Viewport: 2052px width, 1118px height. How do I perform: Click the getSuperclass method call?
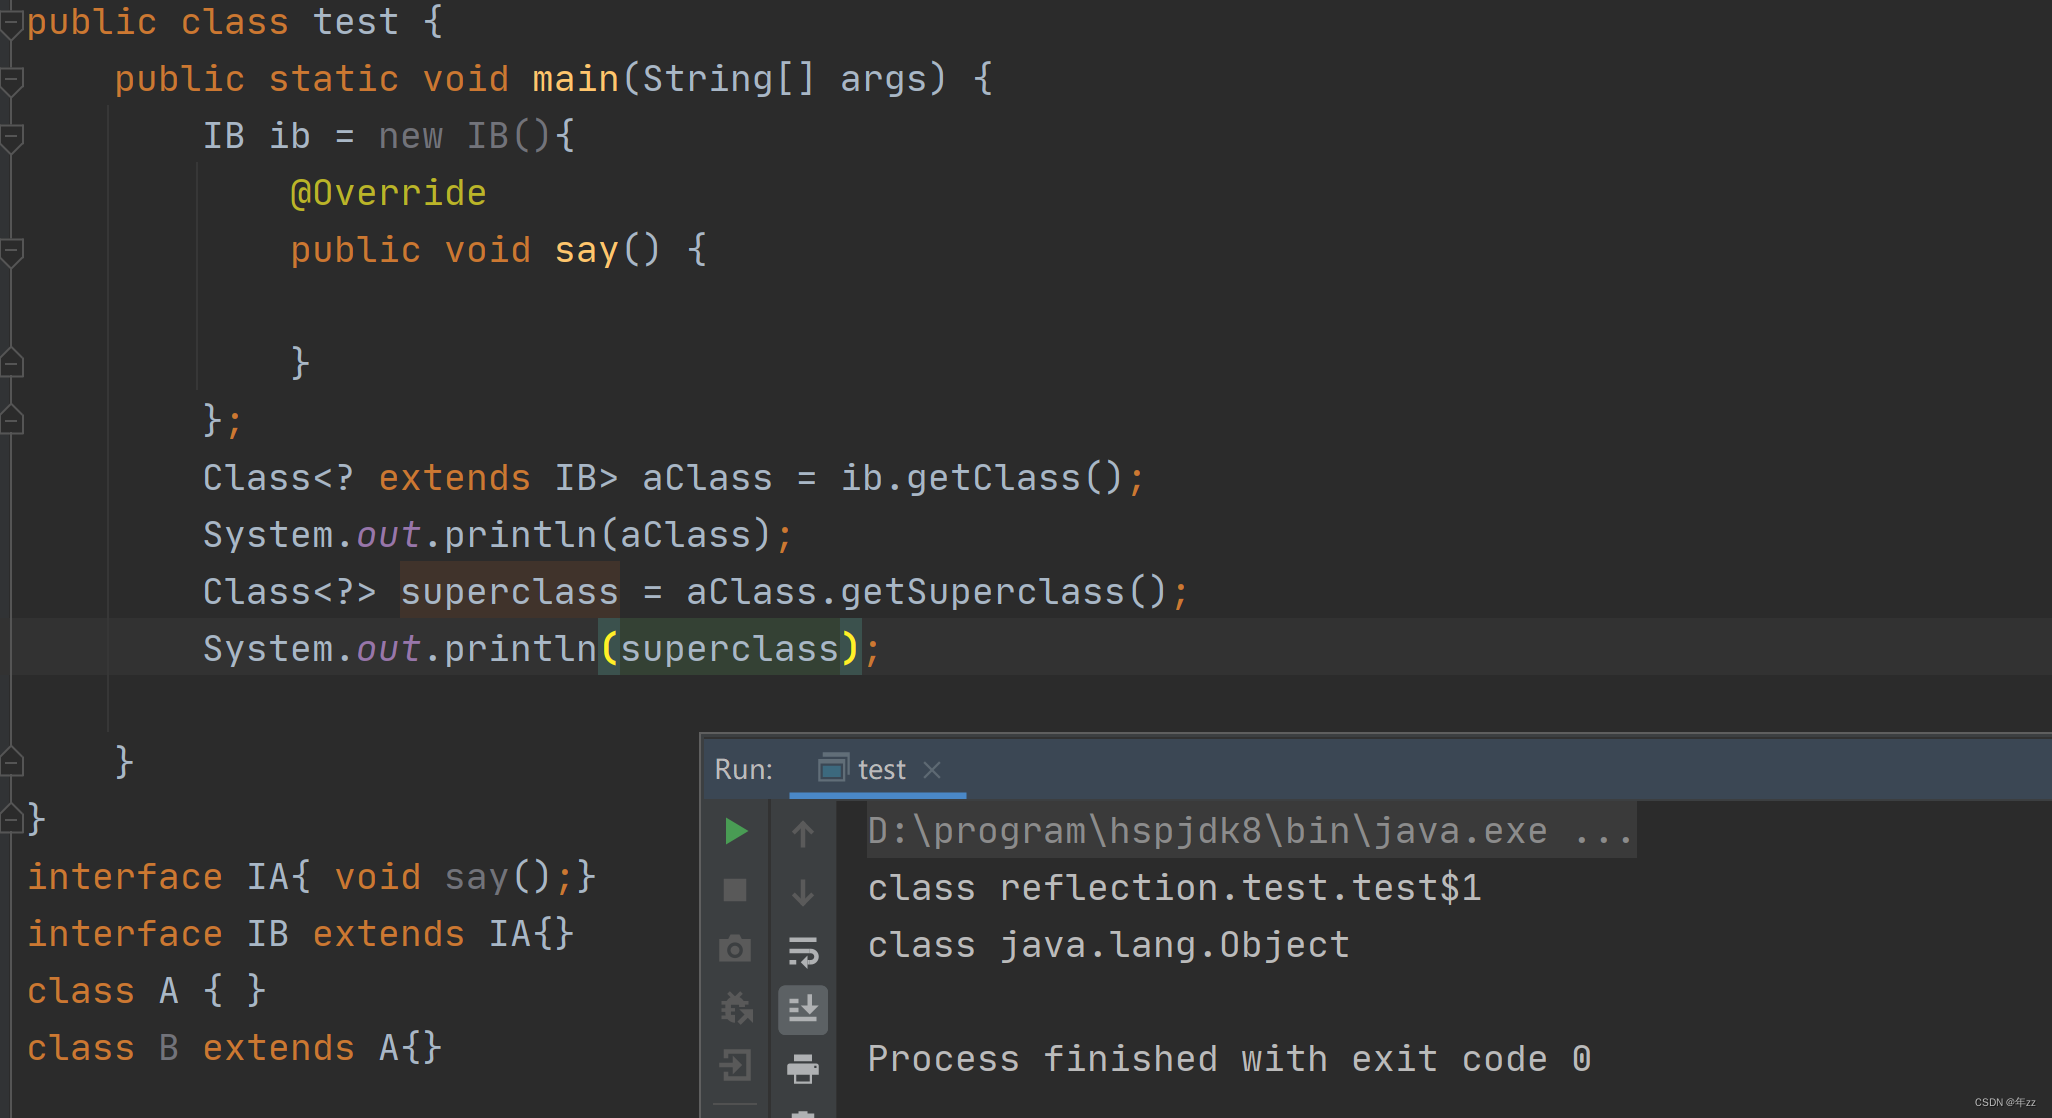(982, 592)
